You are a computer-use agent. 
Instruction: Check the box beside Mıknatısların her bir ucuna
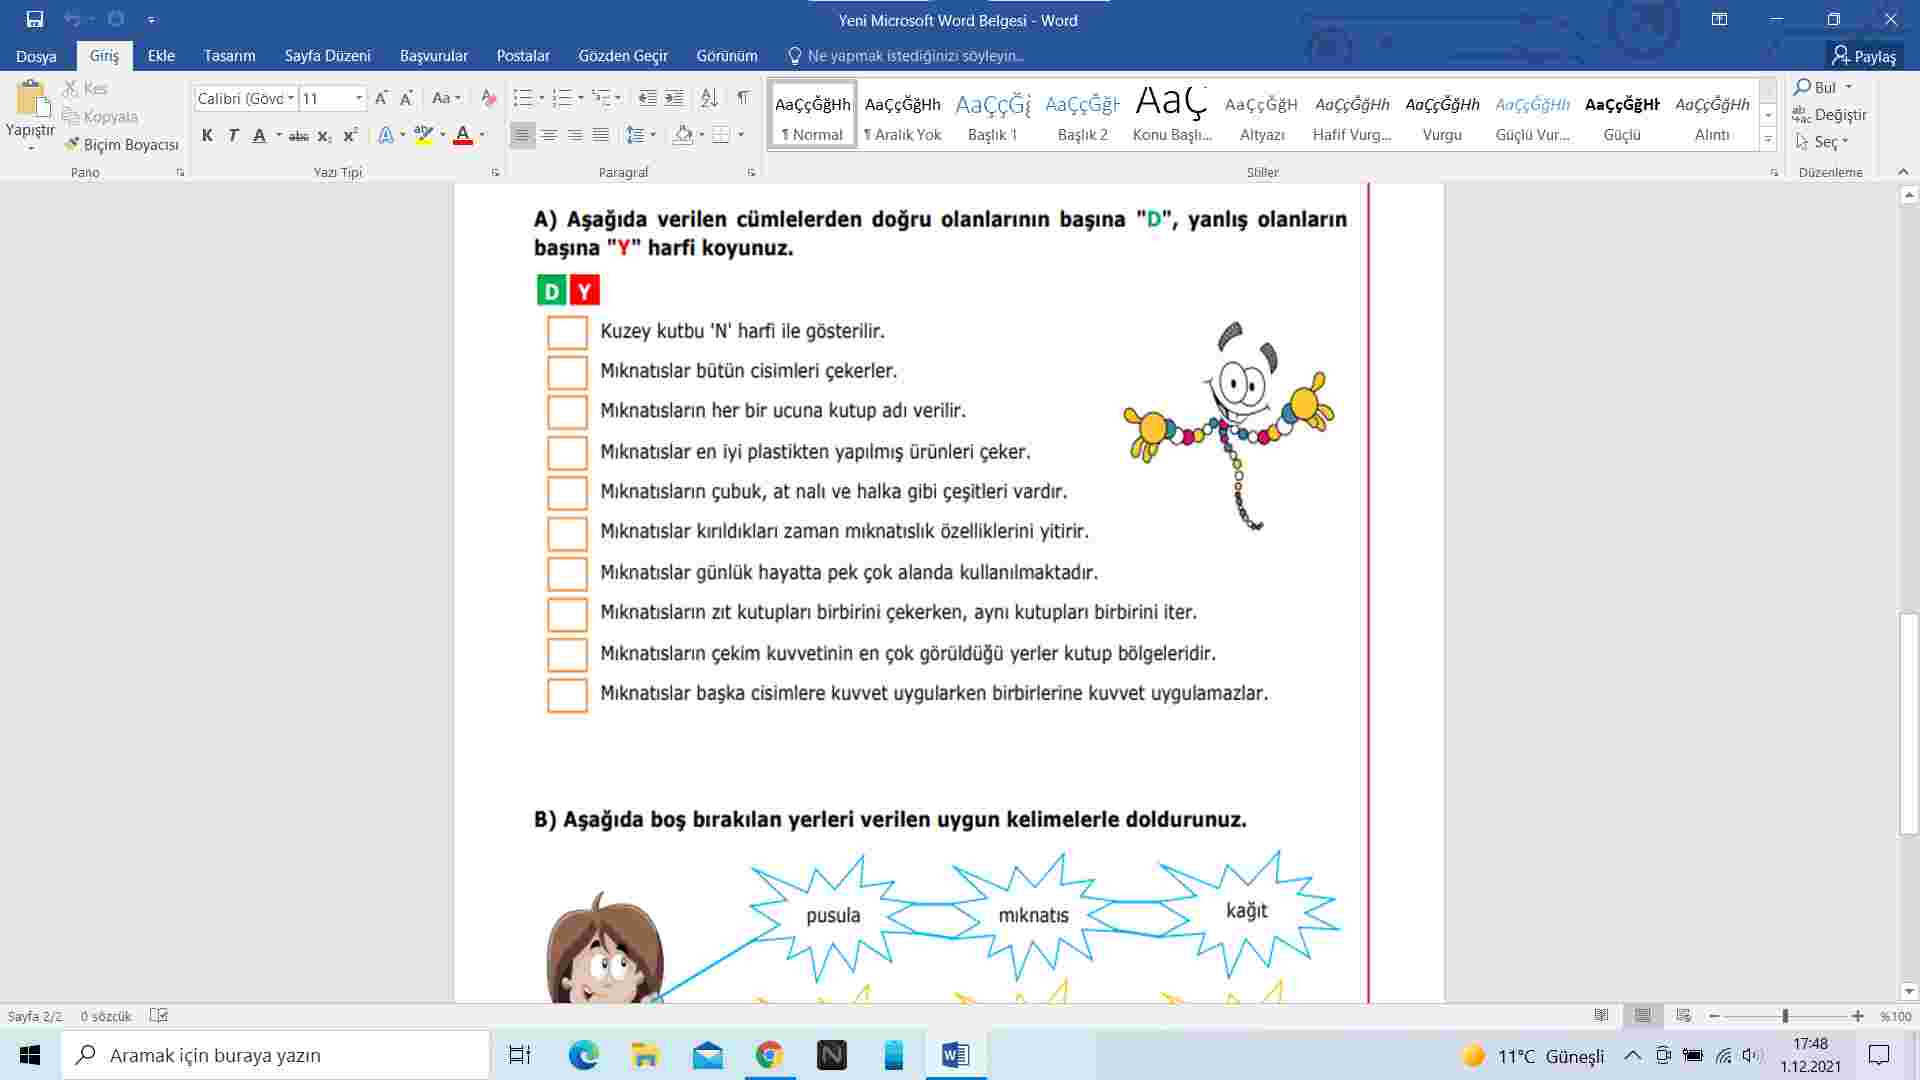(x=567, y=412)
